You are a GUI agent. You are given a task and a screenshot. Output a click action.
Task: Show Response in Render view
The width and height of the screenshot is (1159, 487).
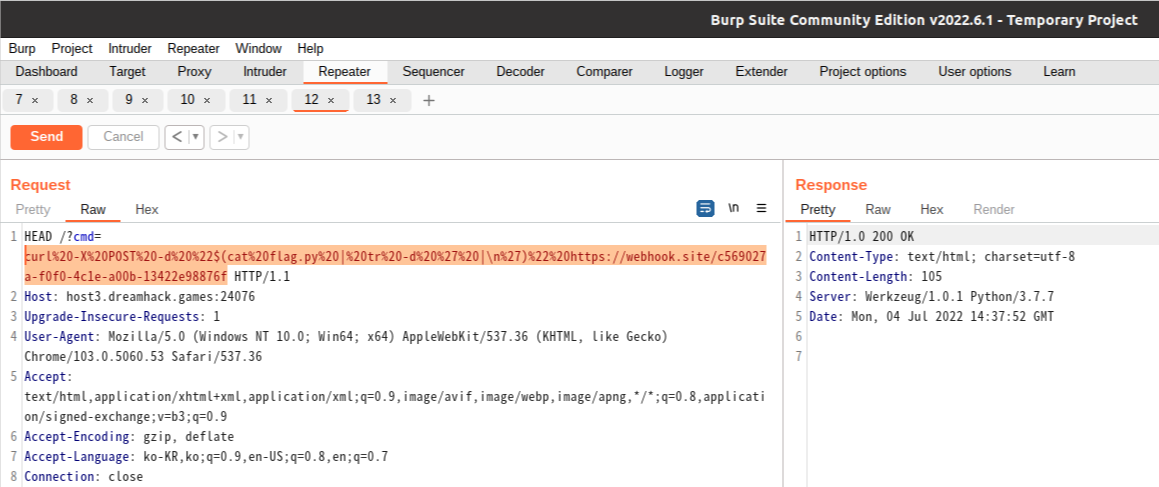click(x=993, y=210)
